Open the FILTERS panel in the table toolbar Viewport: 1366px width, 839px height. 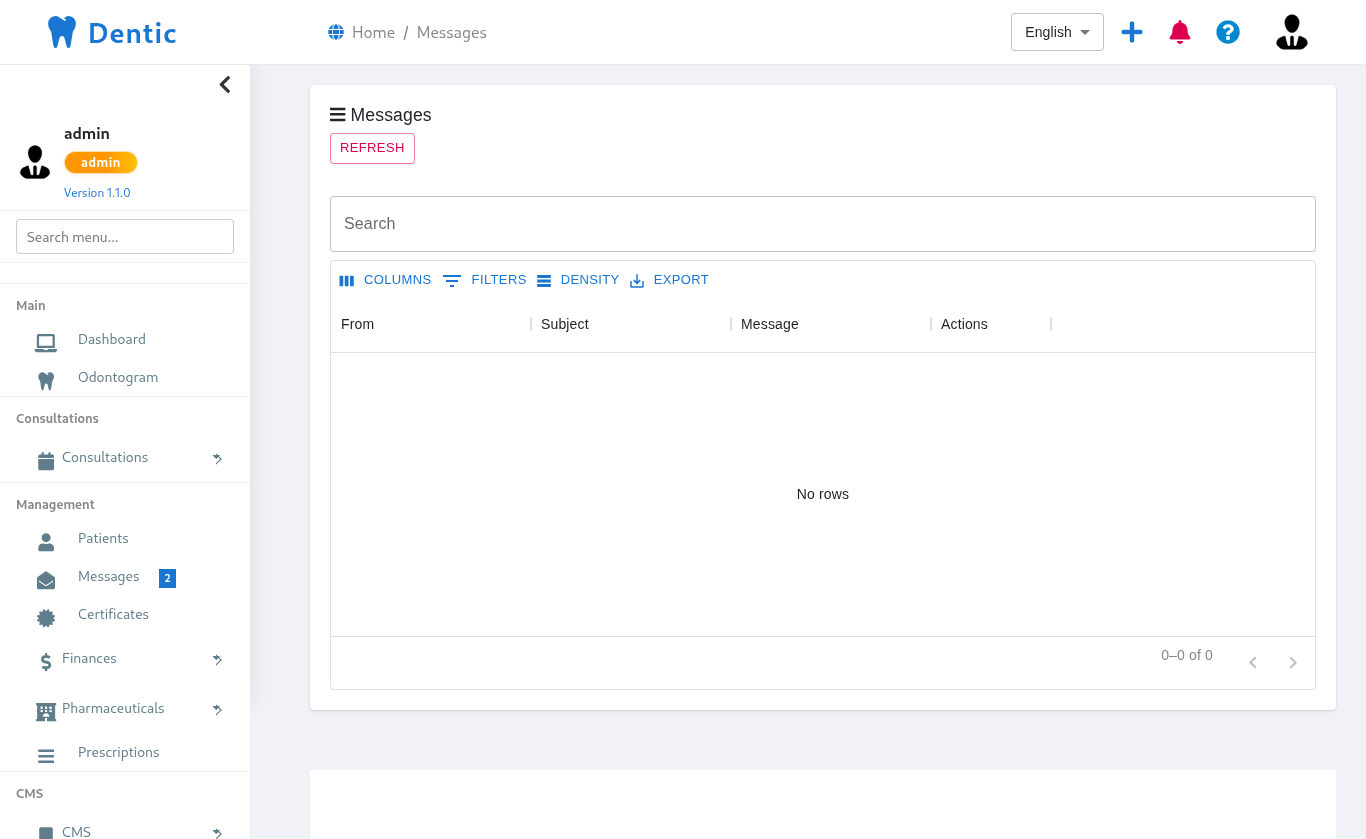pos(485,280)
